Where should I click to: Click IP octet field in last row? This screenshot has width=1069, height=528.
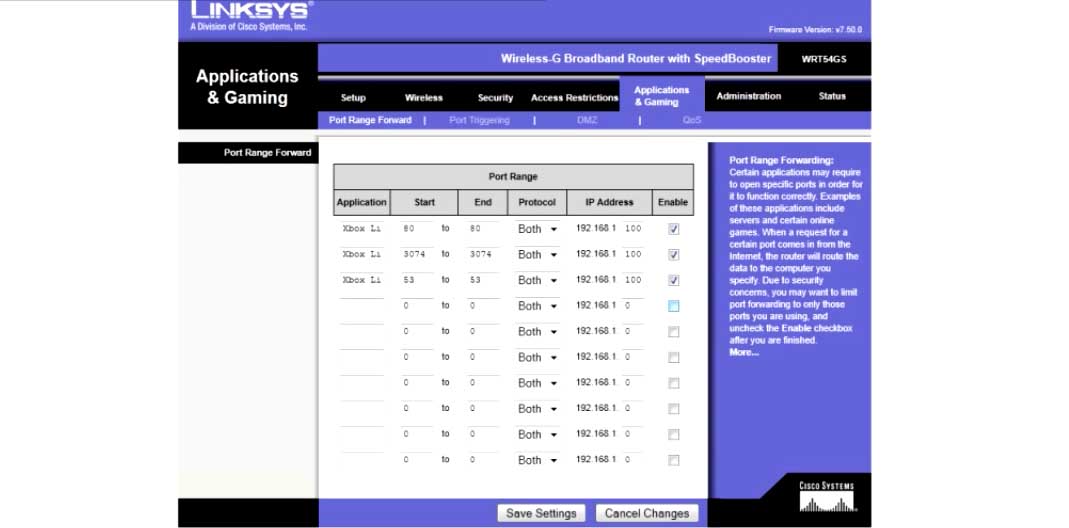click(x=633, y=460)
